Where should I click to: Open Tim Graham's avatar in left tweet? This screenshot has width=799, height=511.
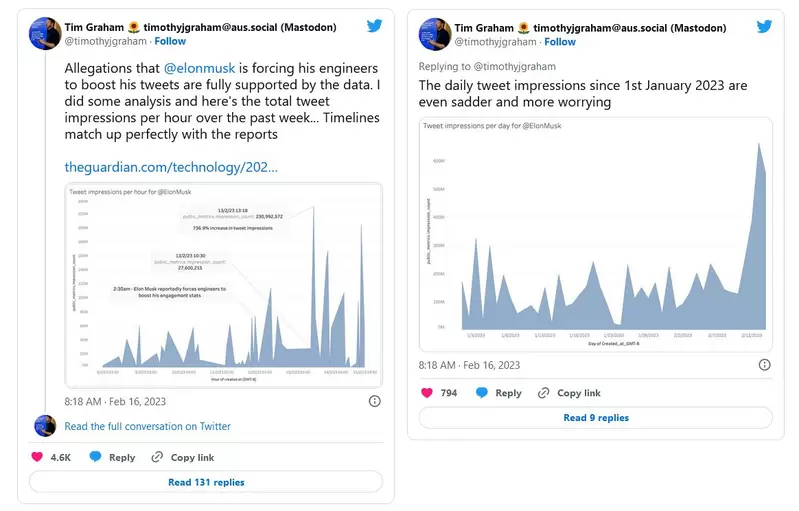[45, 33]
